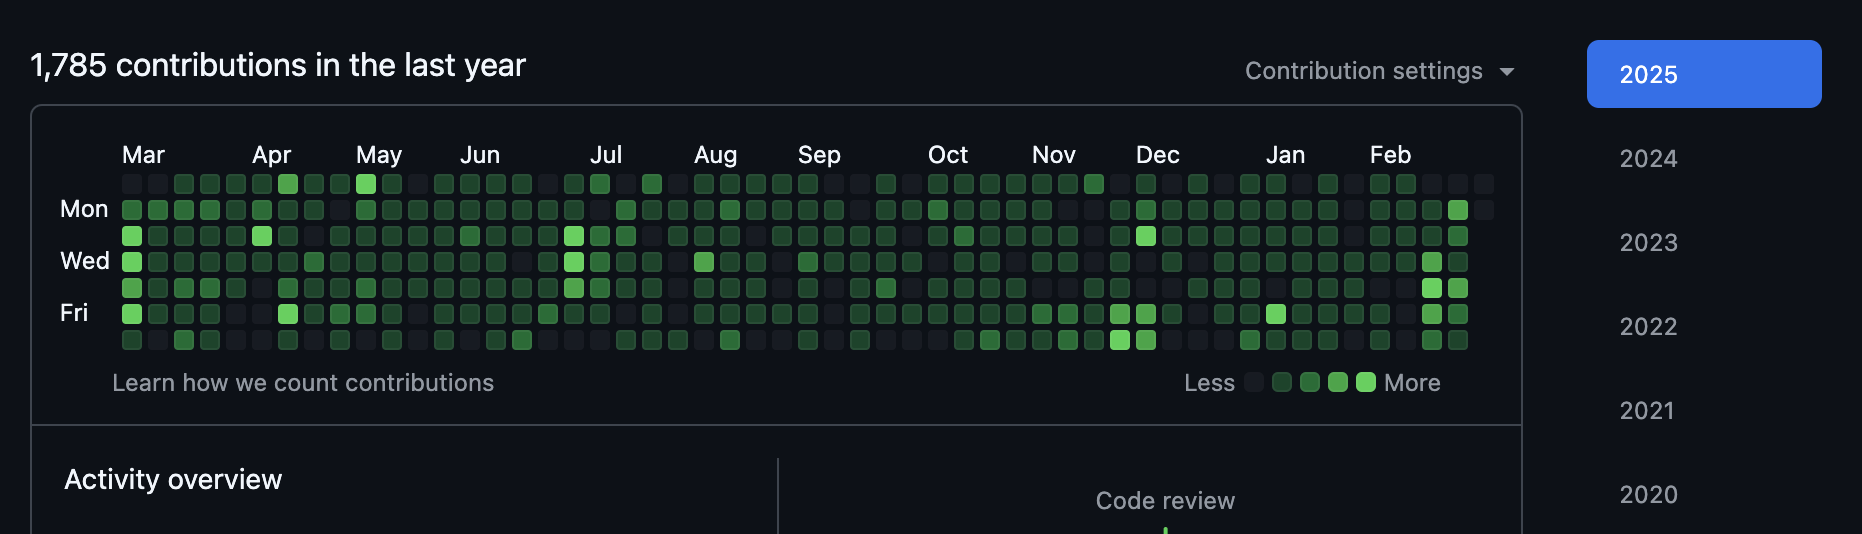Click the 'Sep' month label
This screenshot has height=534, width=1862.
pos(819,155)
